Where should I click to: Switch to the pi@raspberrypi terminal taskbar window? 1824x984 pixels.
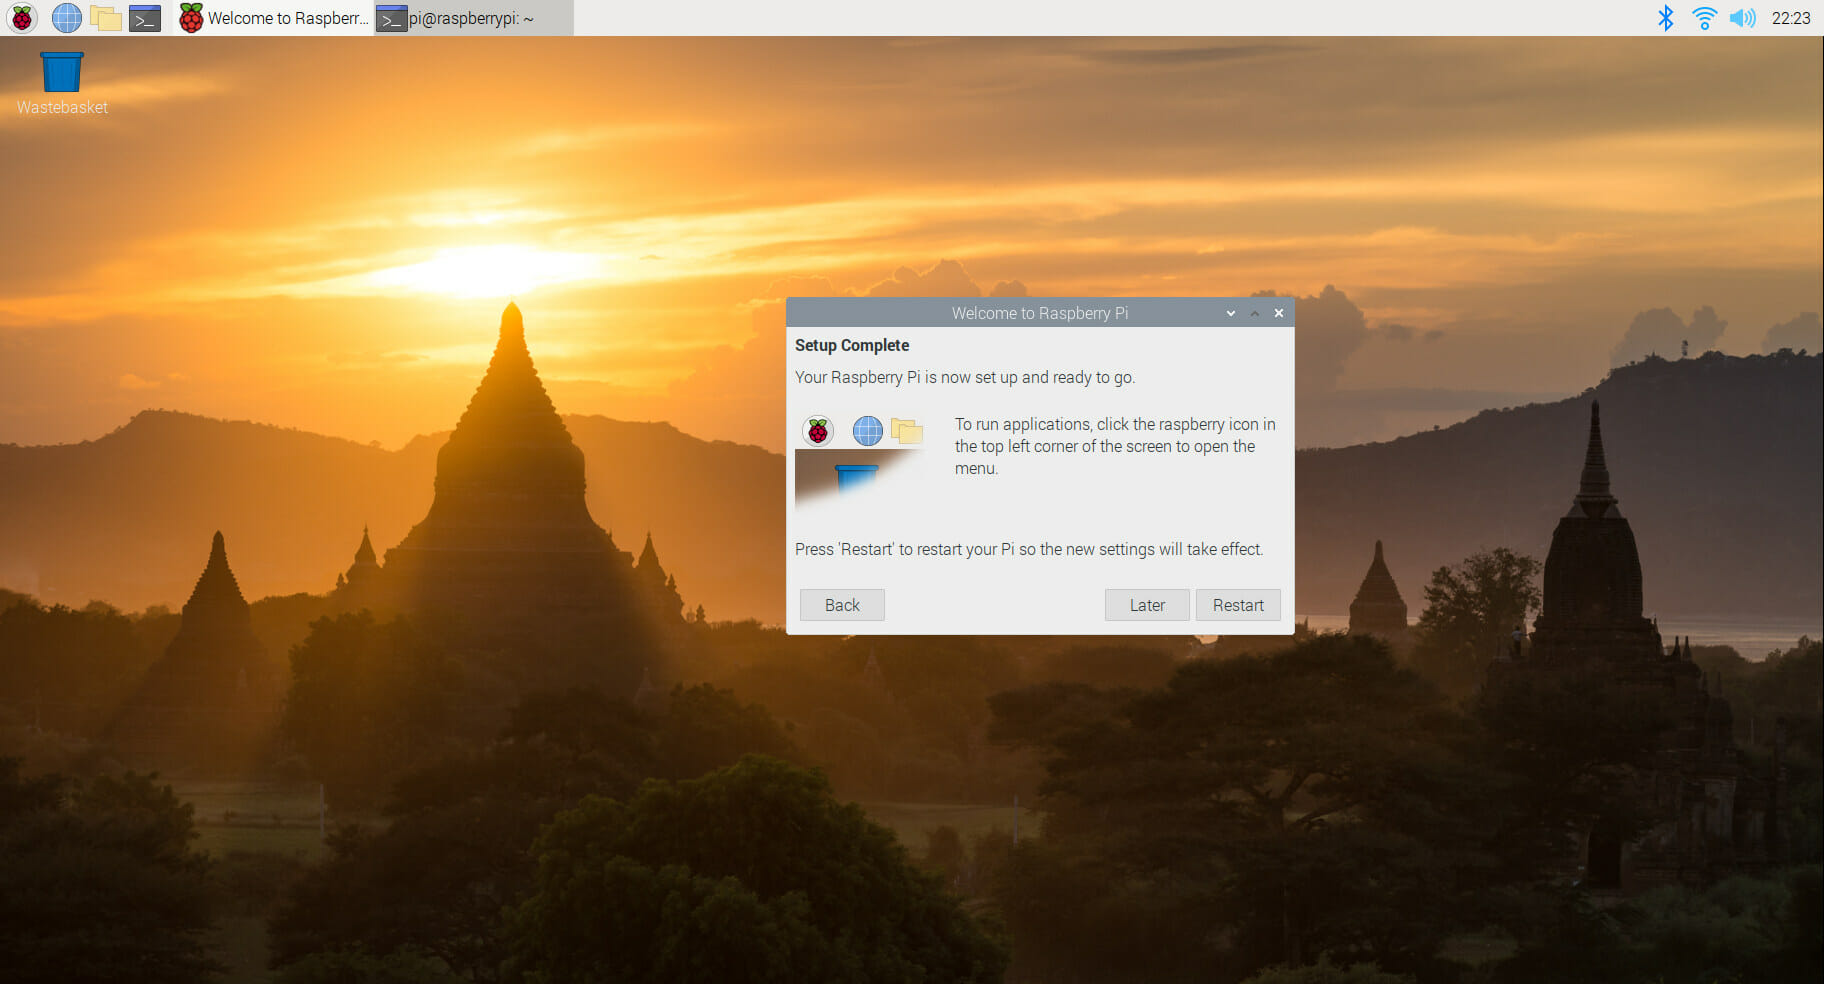474,18
